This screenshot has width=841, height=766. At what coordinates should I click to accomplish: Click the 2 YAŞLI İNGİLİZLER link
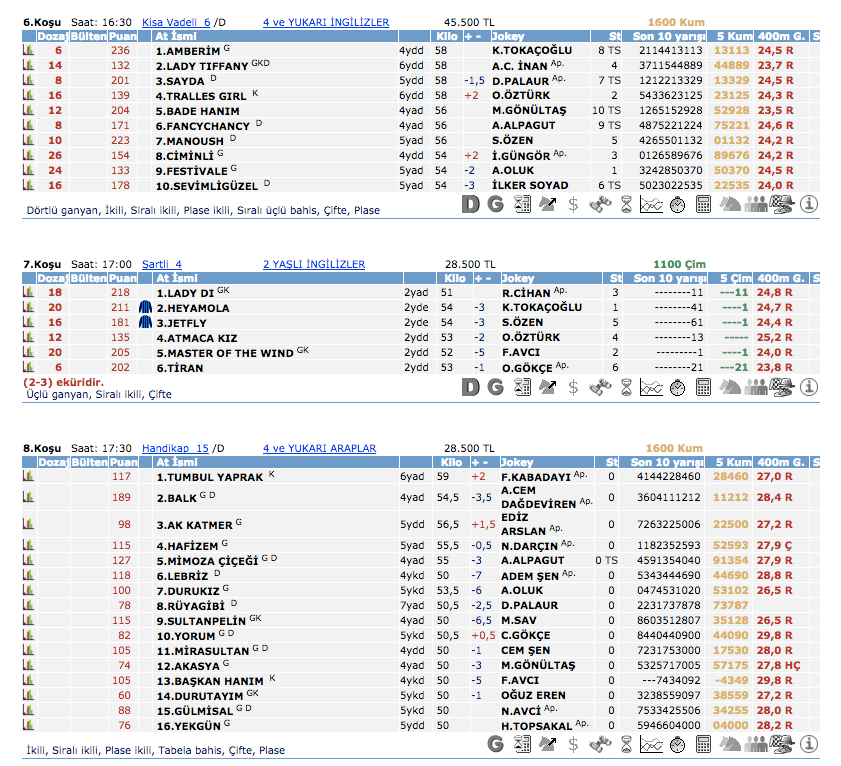coord(313,264)
